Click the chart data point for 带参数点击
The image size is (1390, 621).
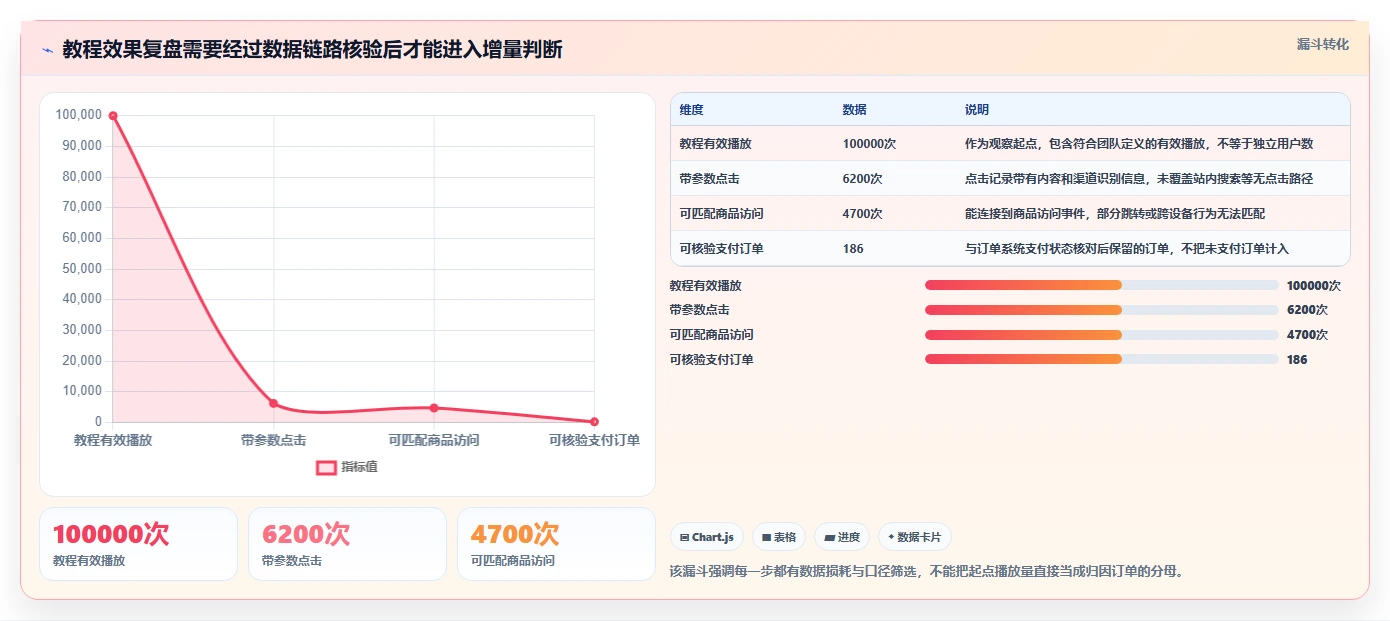274,403
